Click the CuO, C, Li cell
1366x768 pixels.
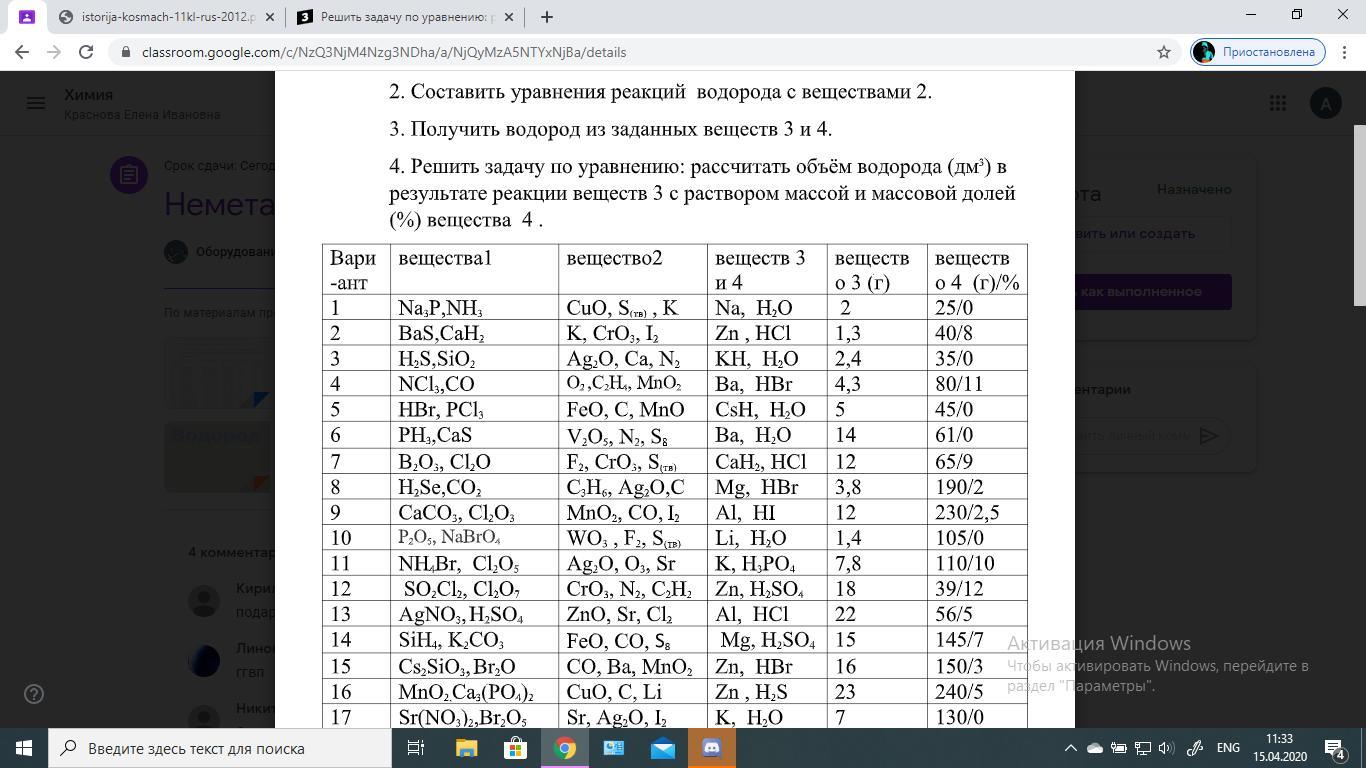tap(633, 692)
